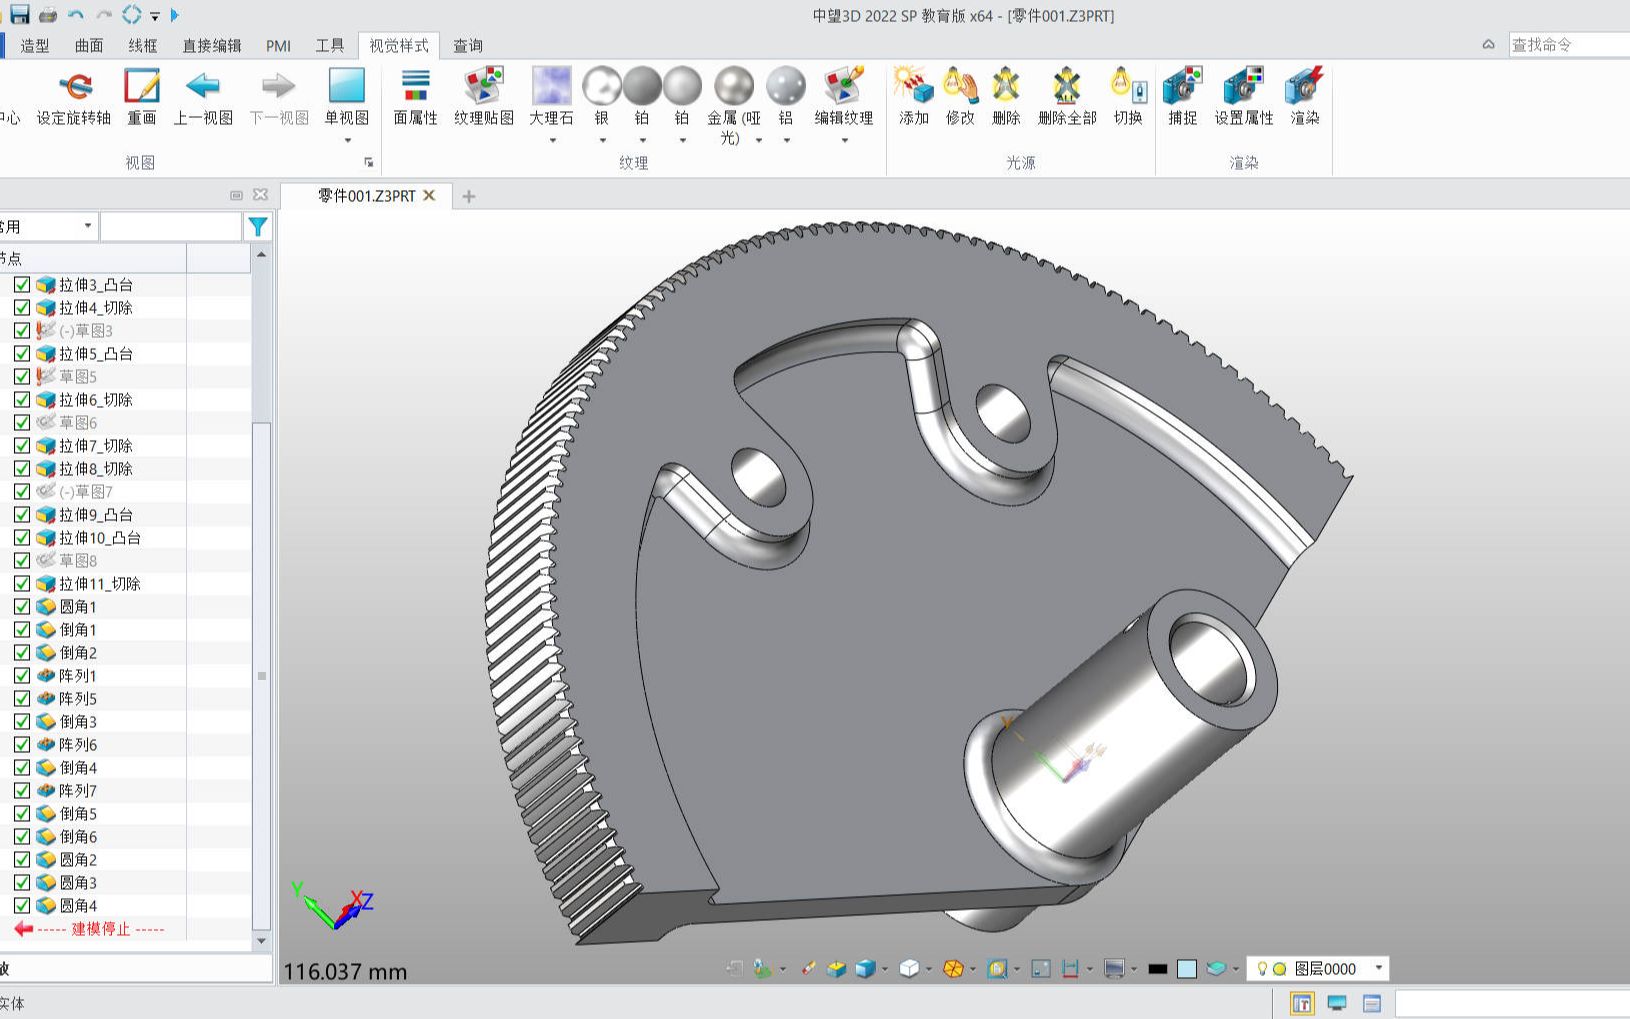Screen dimensions: 1630x1019
Task: Switch to the 线框 ribbon tab
Action: (x=143, y=45)
